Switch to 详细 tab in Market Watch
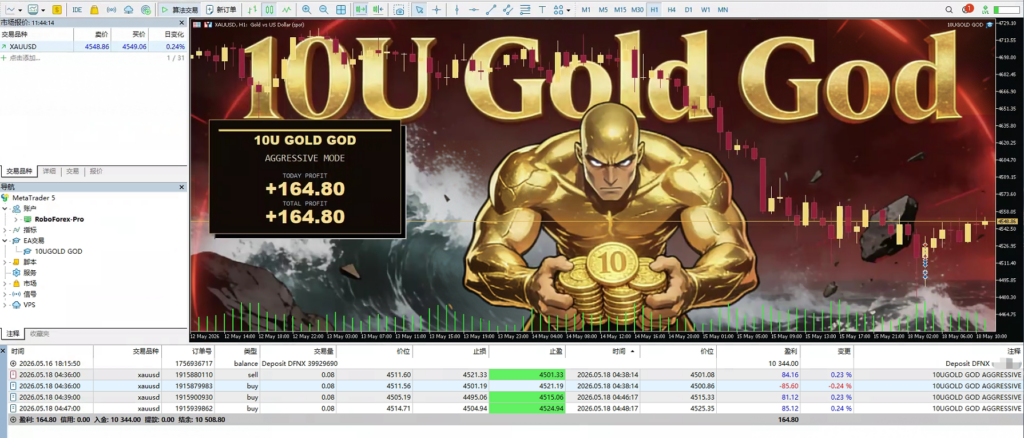The height and width of the screenshot is (438, 1024). 49,171
